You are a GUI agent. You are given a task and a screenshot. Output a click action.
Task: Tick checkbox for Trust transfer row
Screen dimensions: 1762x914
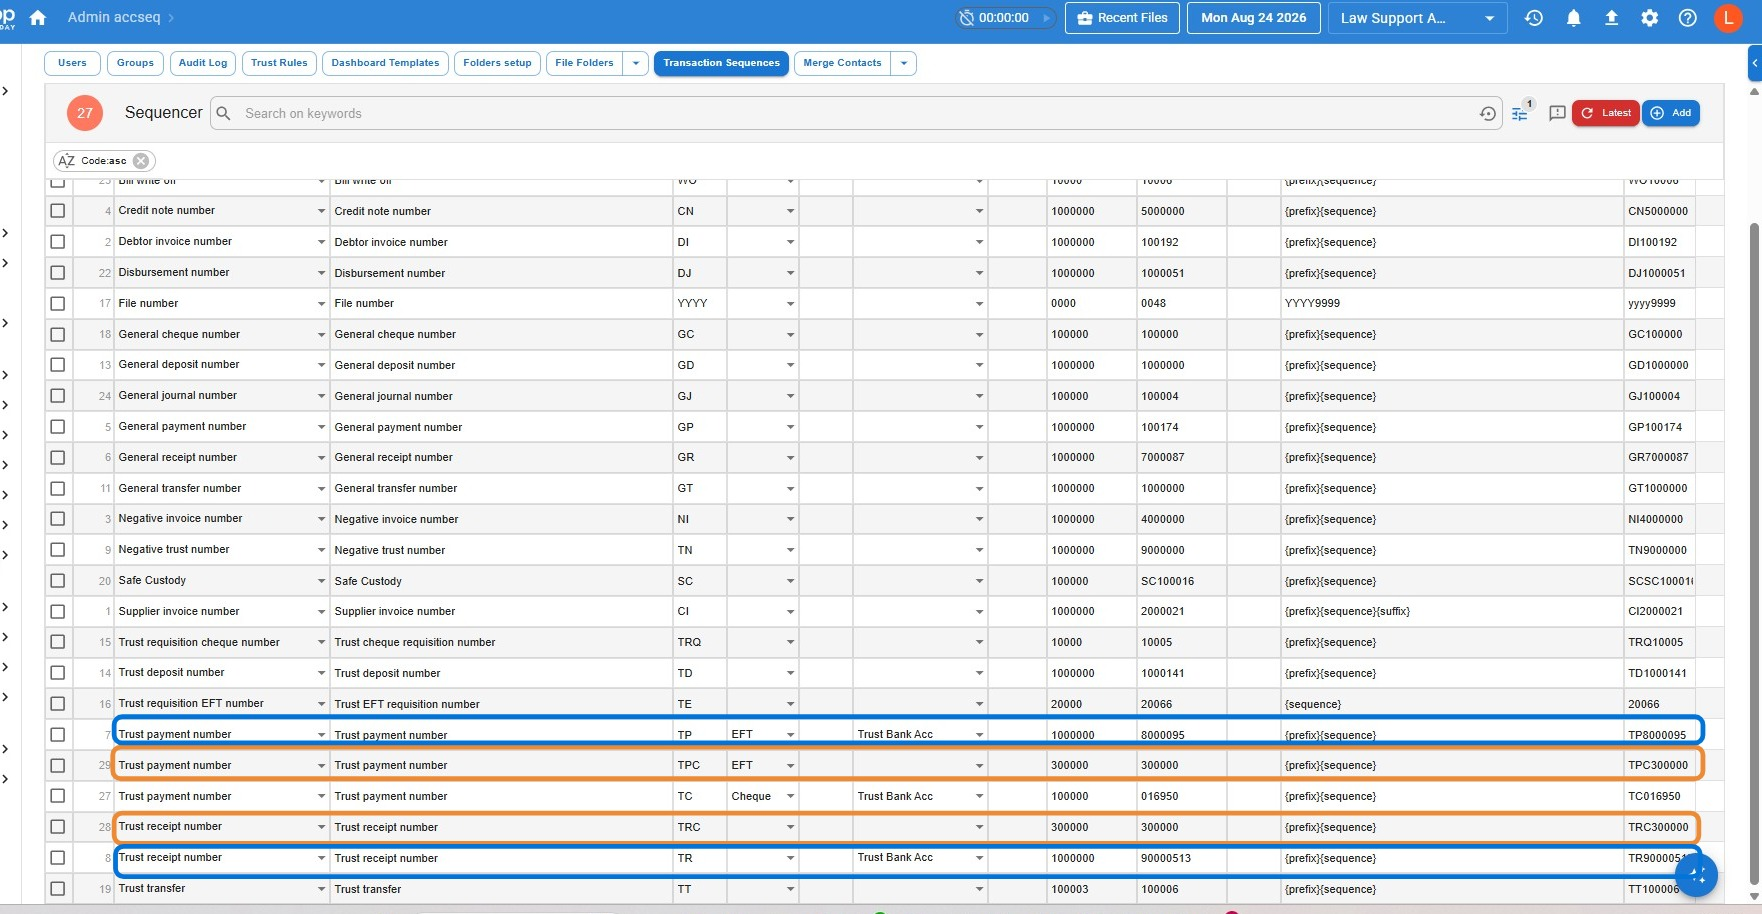click(57, 889)
